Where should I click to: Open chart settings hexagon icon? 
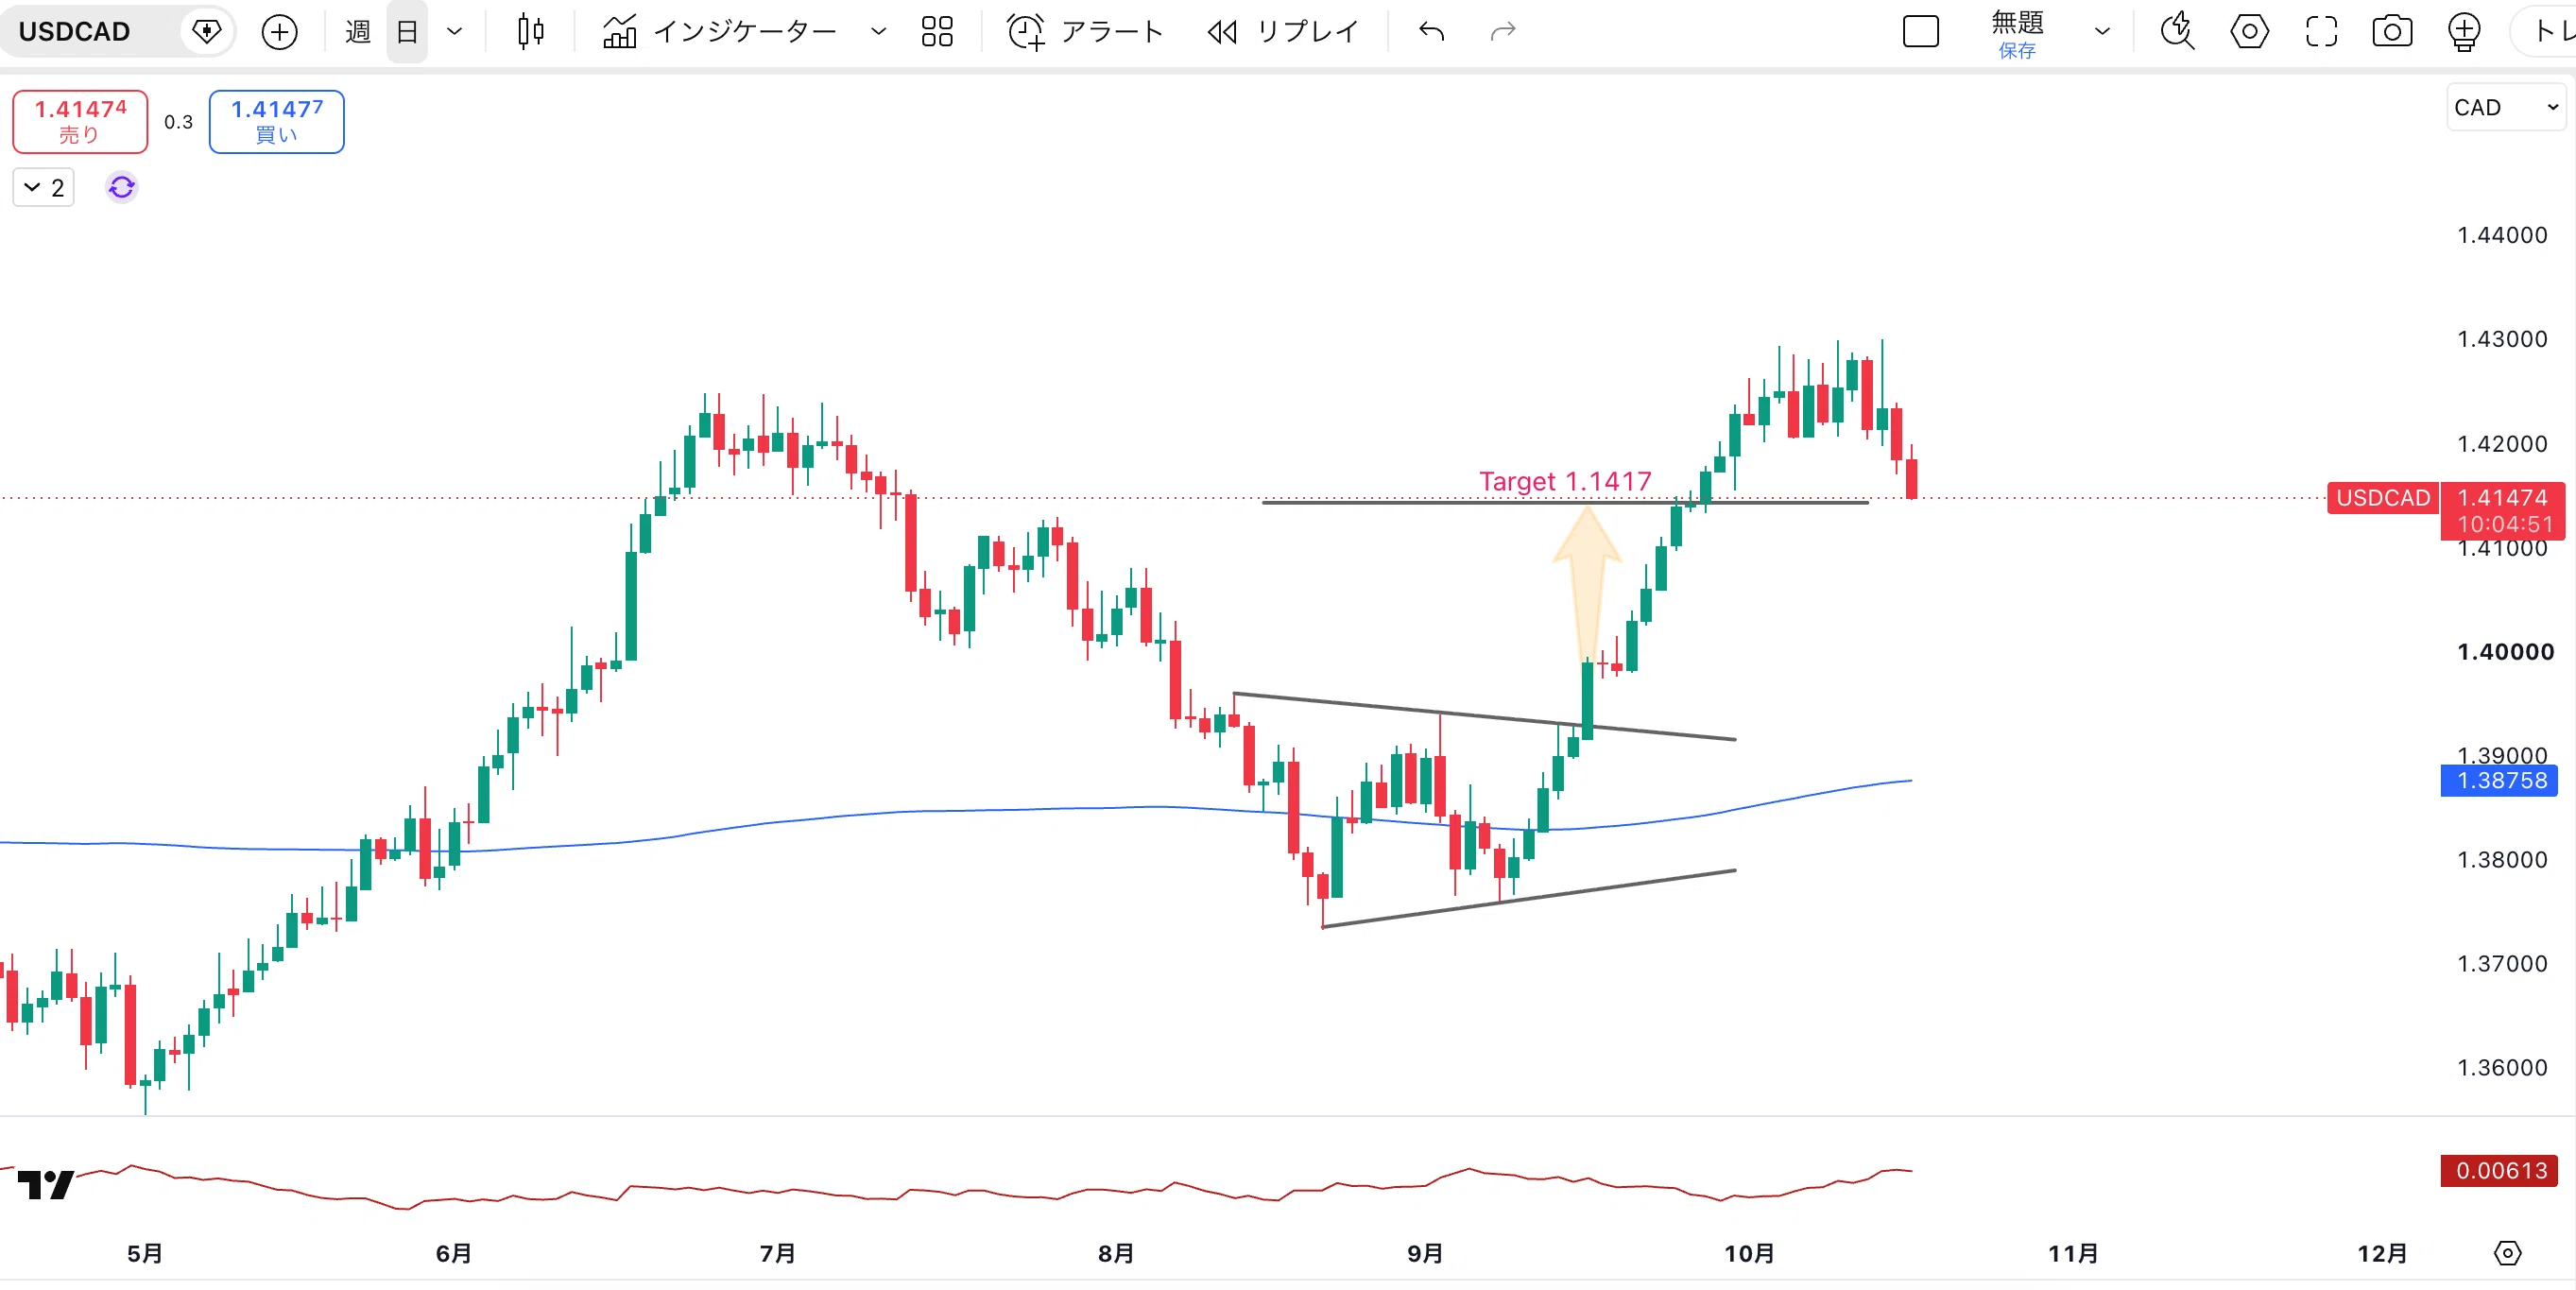click(x=2249, y=32)
